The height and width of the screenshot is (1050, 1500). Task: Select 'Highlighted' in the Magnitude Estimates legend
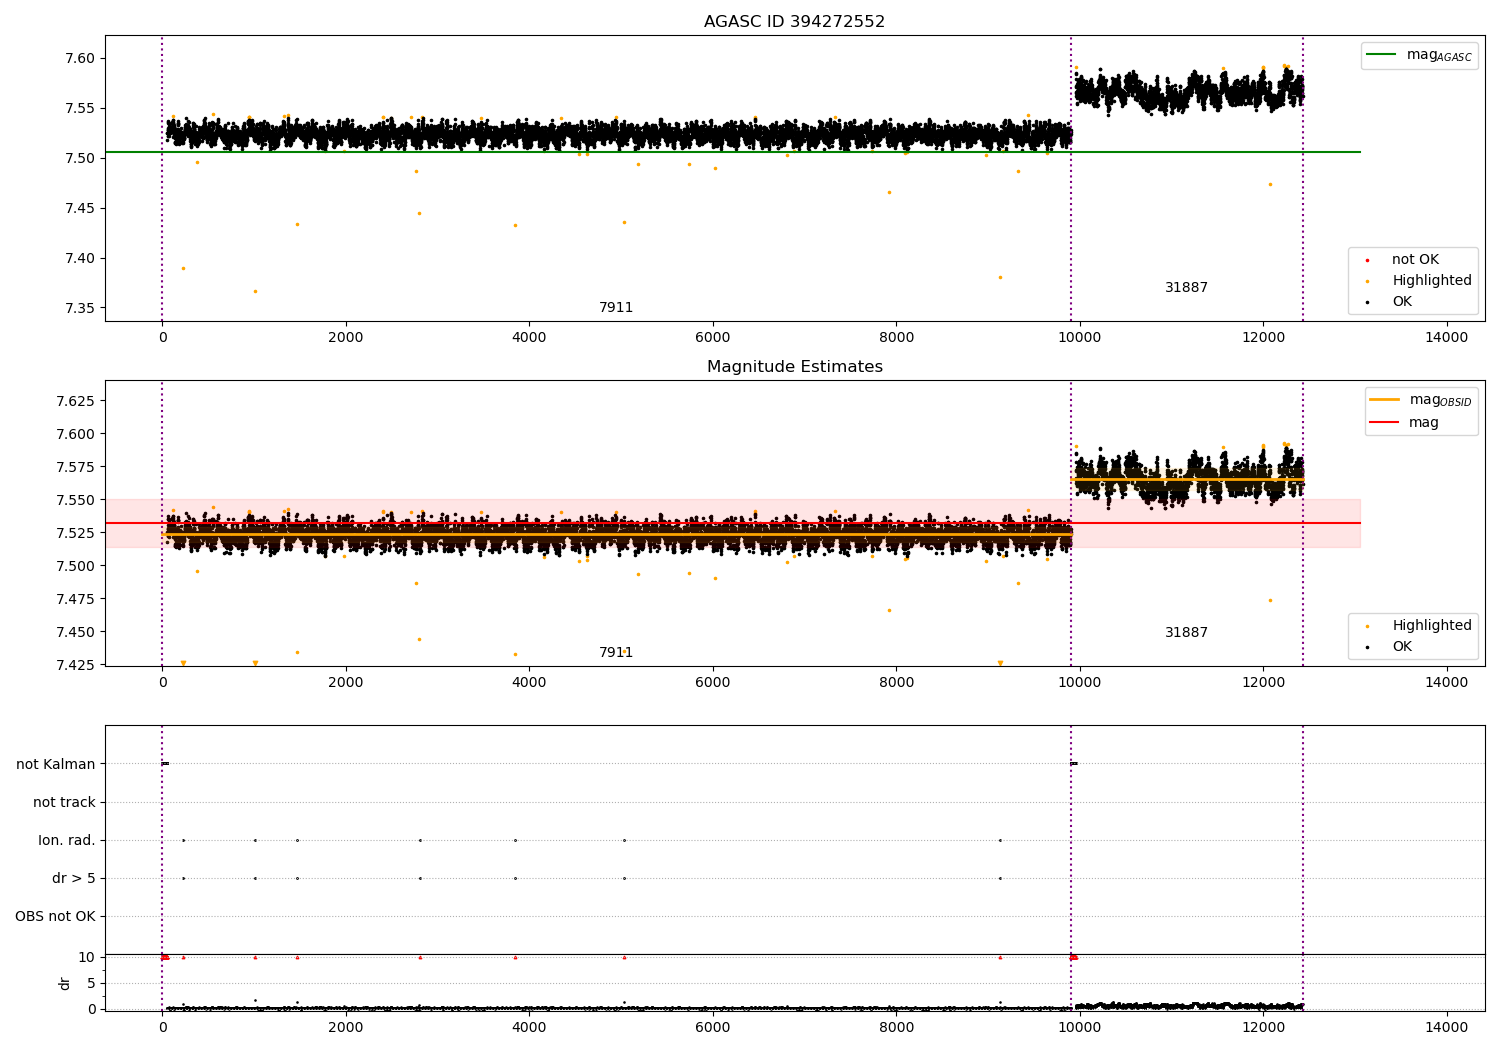pyautogui.click(x=1432, y=626)
